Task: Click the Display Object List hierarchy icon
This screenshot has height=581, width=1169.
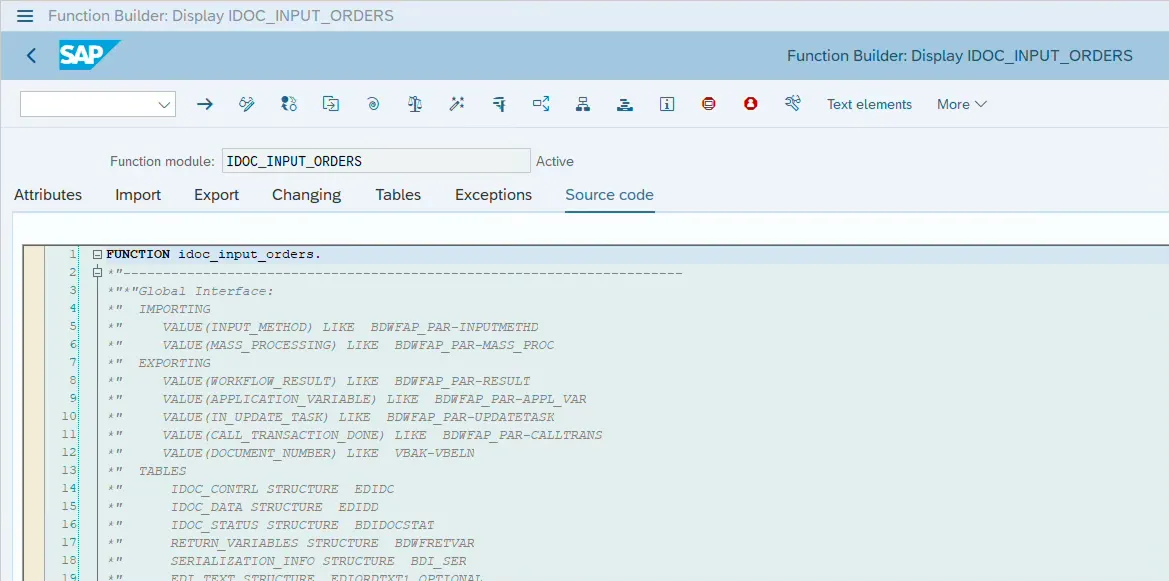Action: [583, 104]
